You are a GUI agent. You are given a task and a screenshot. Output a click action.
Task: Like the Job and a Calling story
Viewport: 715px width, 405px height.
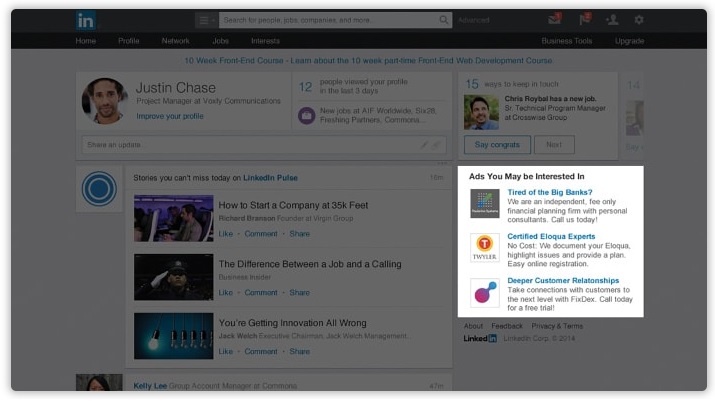click(x=225, y=292)
